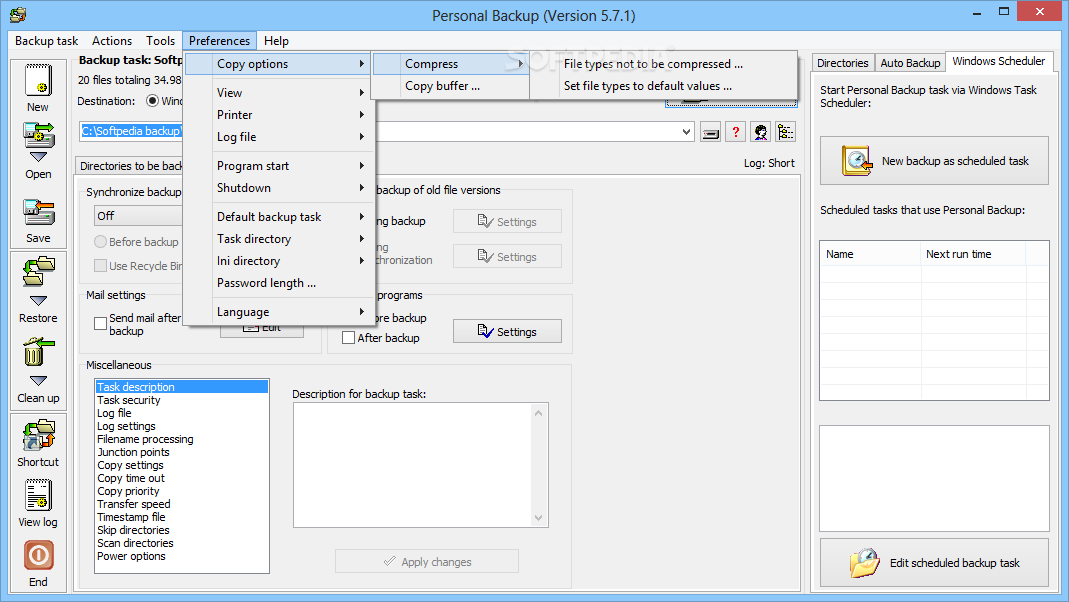Click the Name column header
Viewport: 1069px width, 602px height.
click(870, 254)
